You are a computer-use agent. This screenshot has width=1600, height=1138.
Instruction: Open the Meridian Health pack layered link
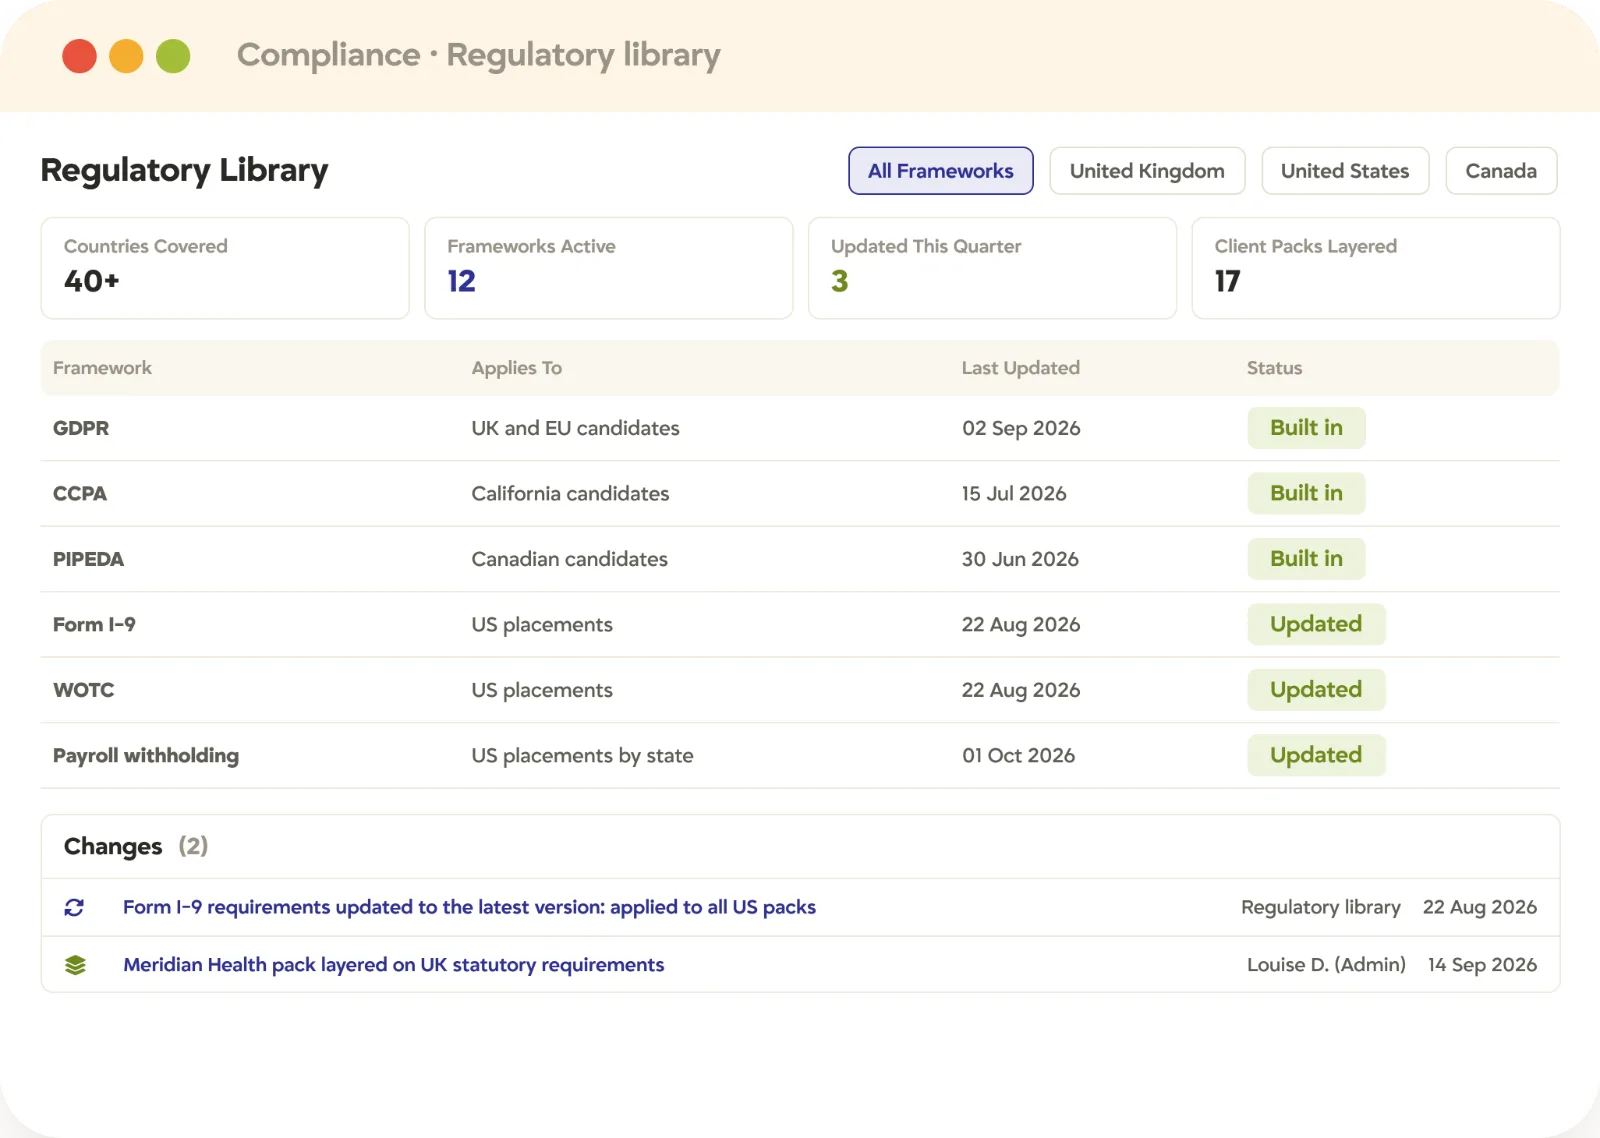click(393, 965)
